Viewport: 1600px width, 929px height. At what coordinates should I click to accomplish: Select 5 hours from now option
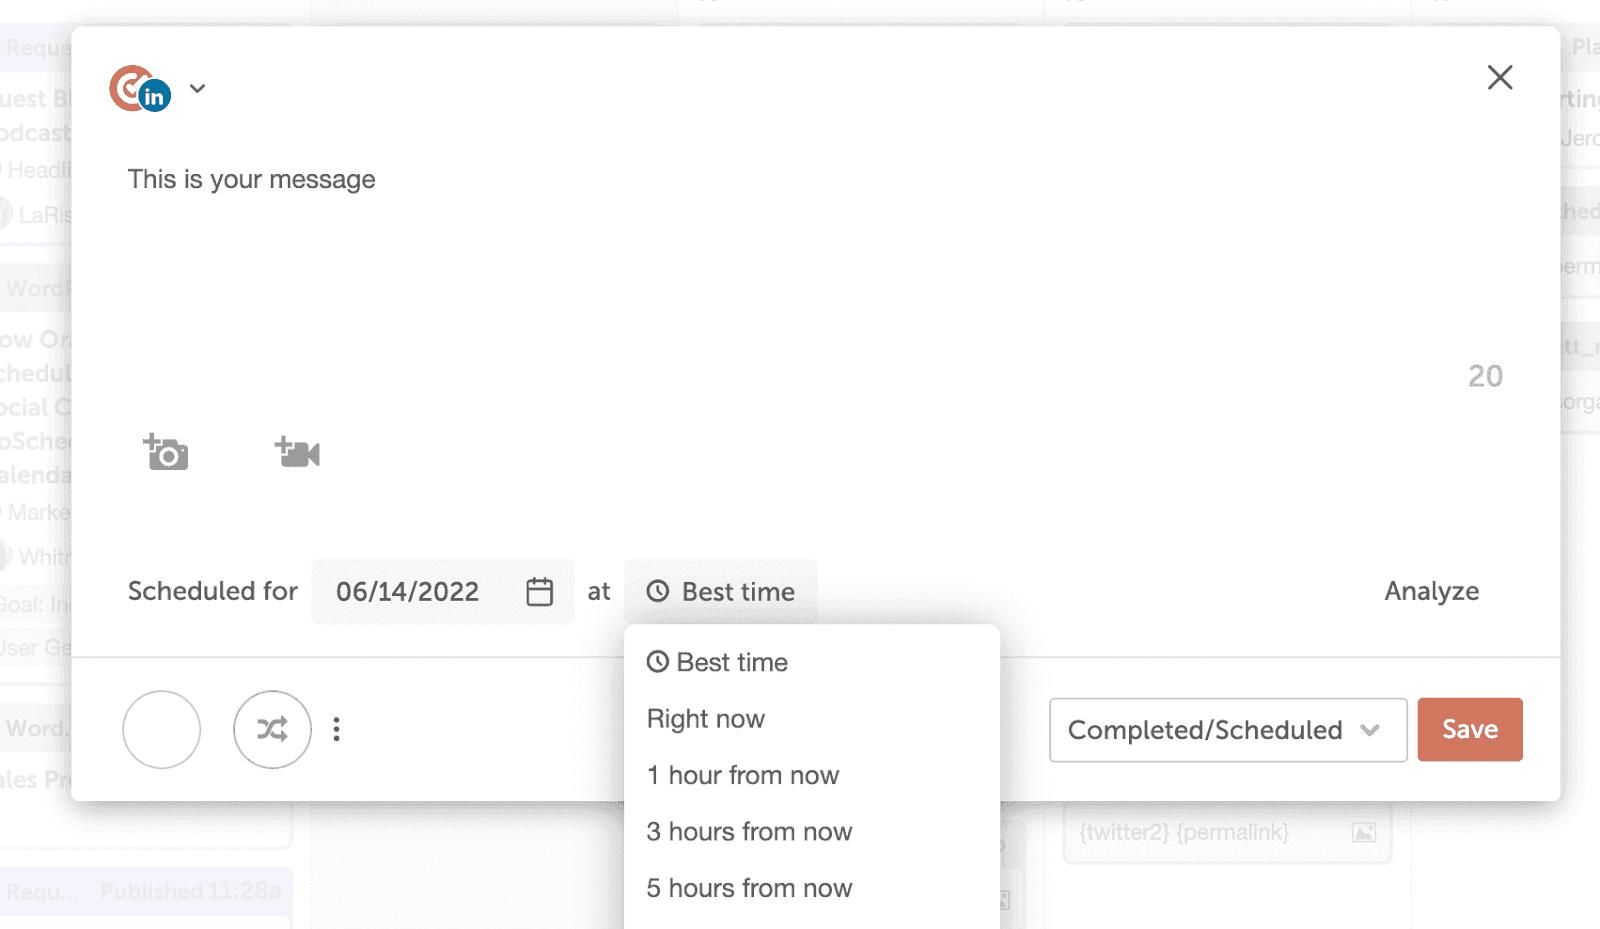[749, 888]
